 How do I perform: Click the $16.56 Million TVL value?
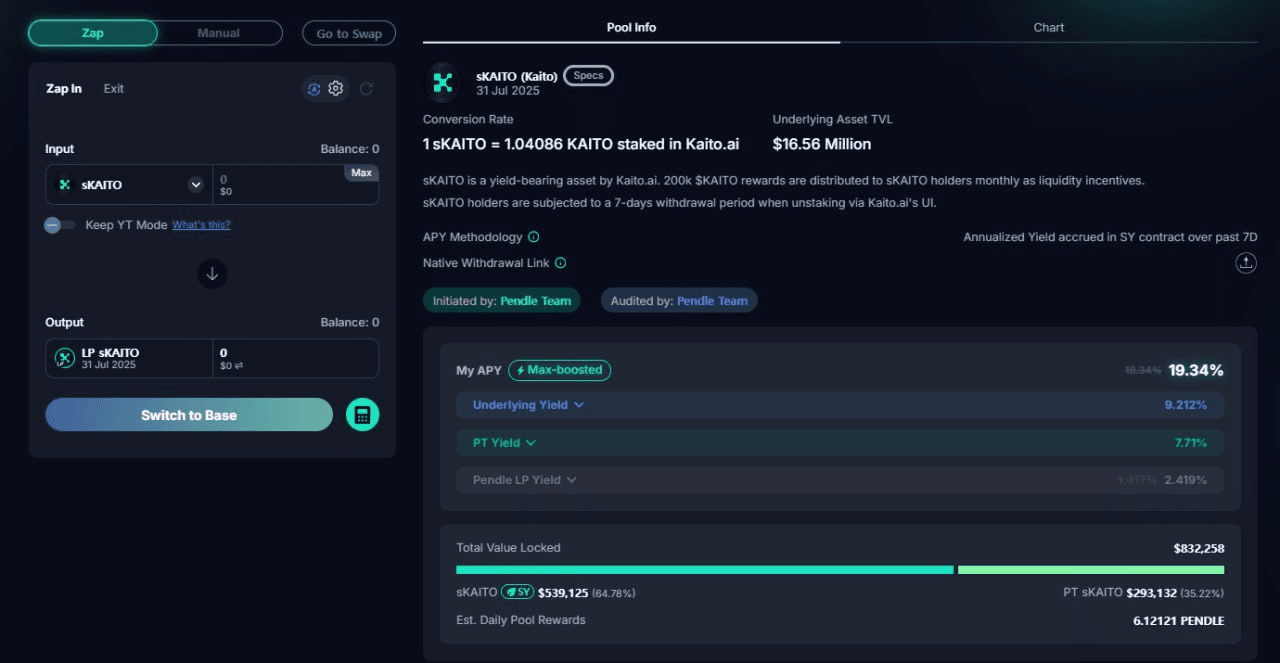pos(822,144)
